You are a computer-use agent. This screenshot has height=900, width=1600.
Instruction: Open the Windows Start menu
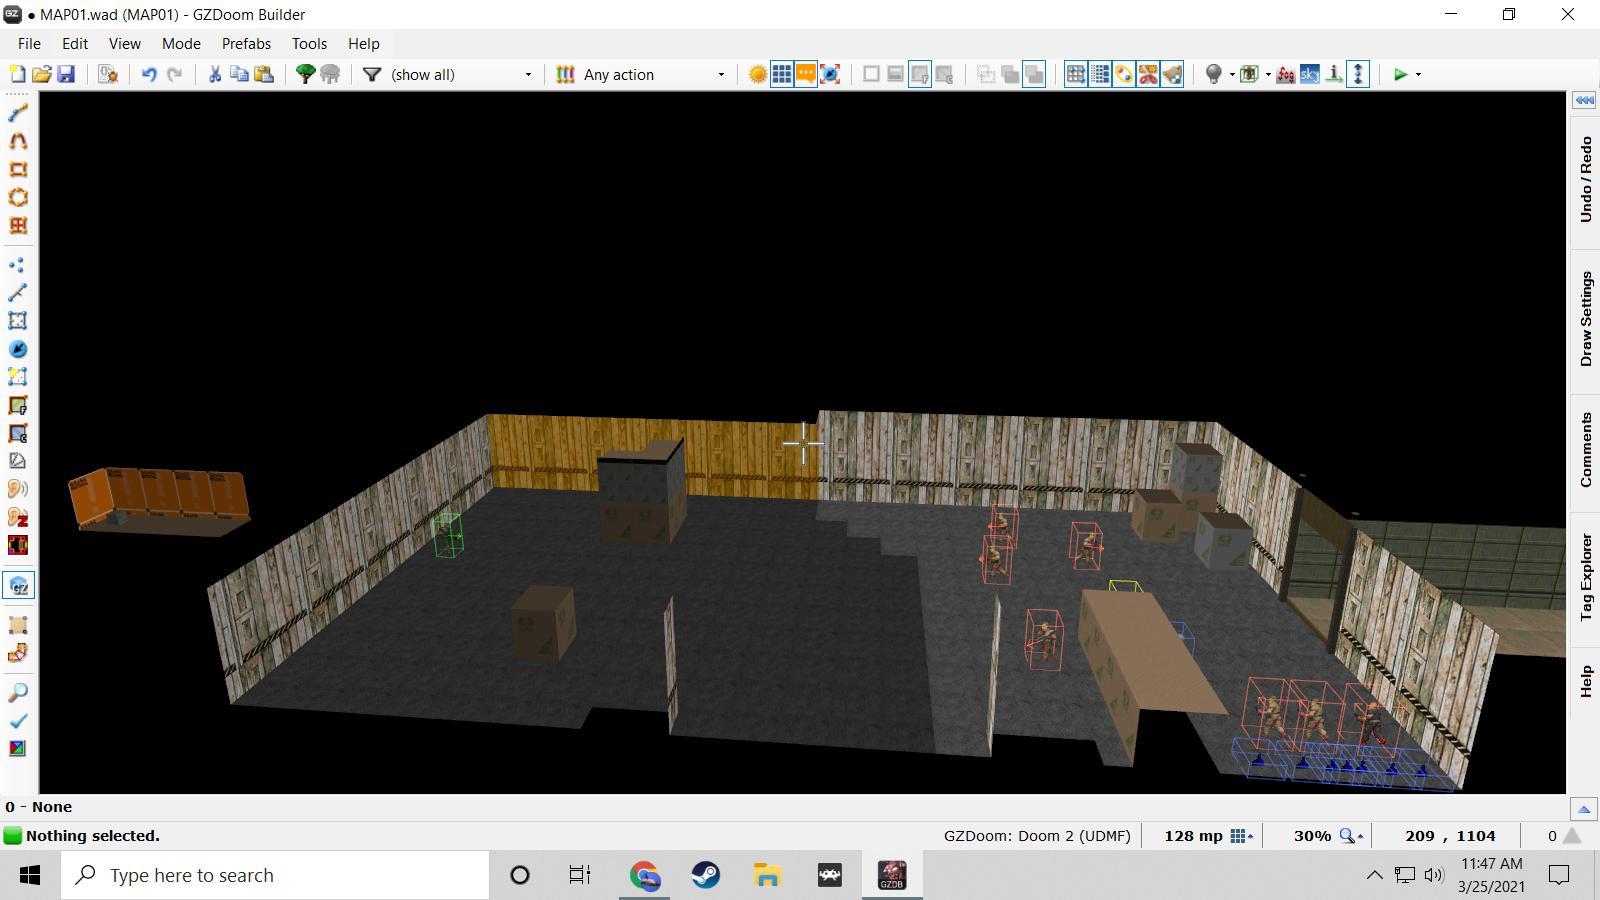[30, 876]
